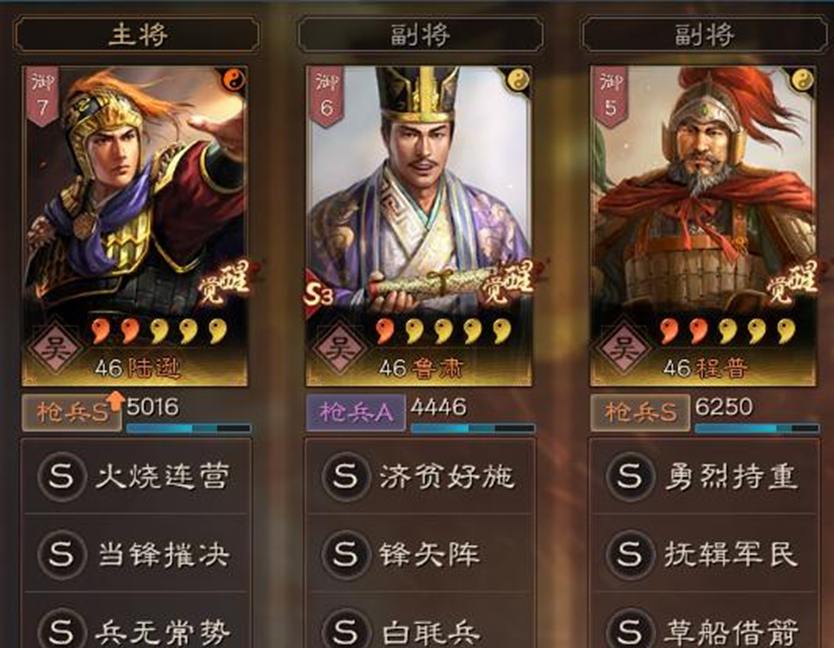Tap the 枪兵A troop type tag
This screenshot has height=648, width=834.
pos(356,412)
